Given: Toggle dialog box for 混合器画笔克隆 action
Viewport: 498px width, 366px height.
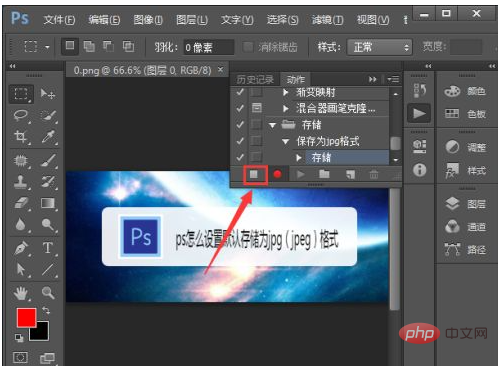Looking at the screenshot, I should point(256,108).
